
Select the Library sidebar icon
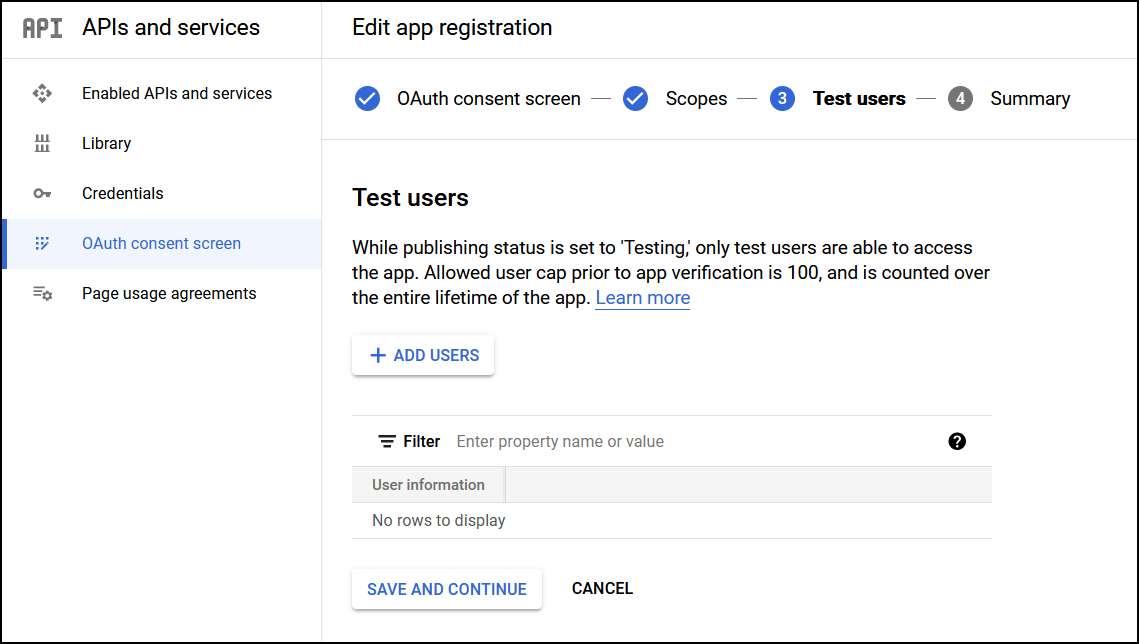click(42, 143)
